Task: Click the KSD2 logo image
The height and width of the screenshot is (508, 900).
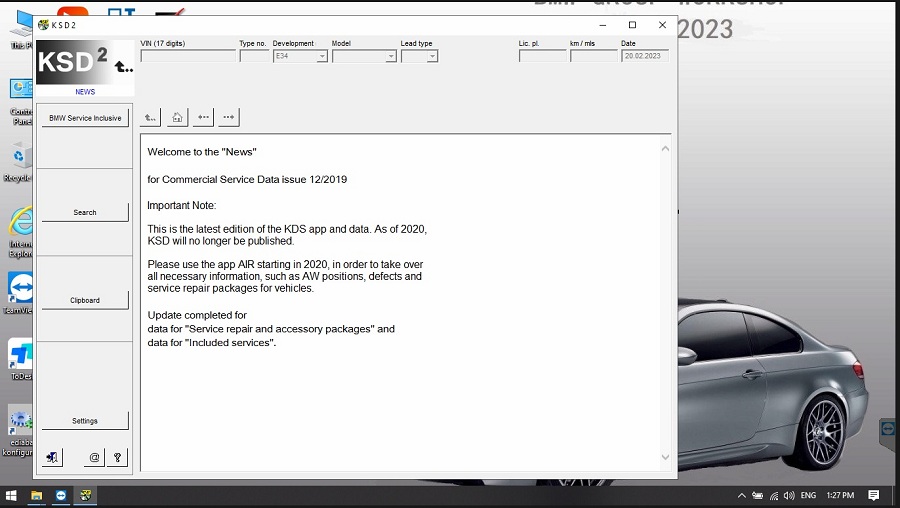Action: [x=85, y=63]
